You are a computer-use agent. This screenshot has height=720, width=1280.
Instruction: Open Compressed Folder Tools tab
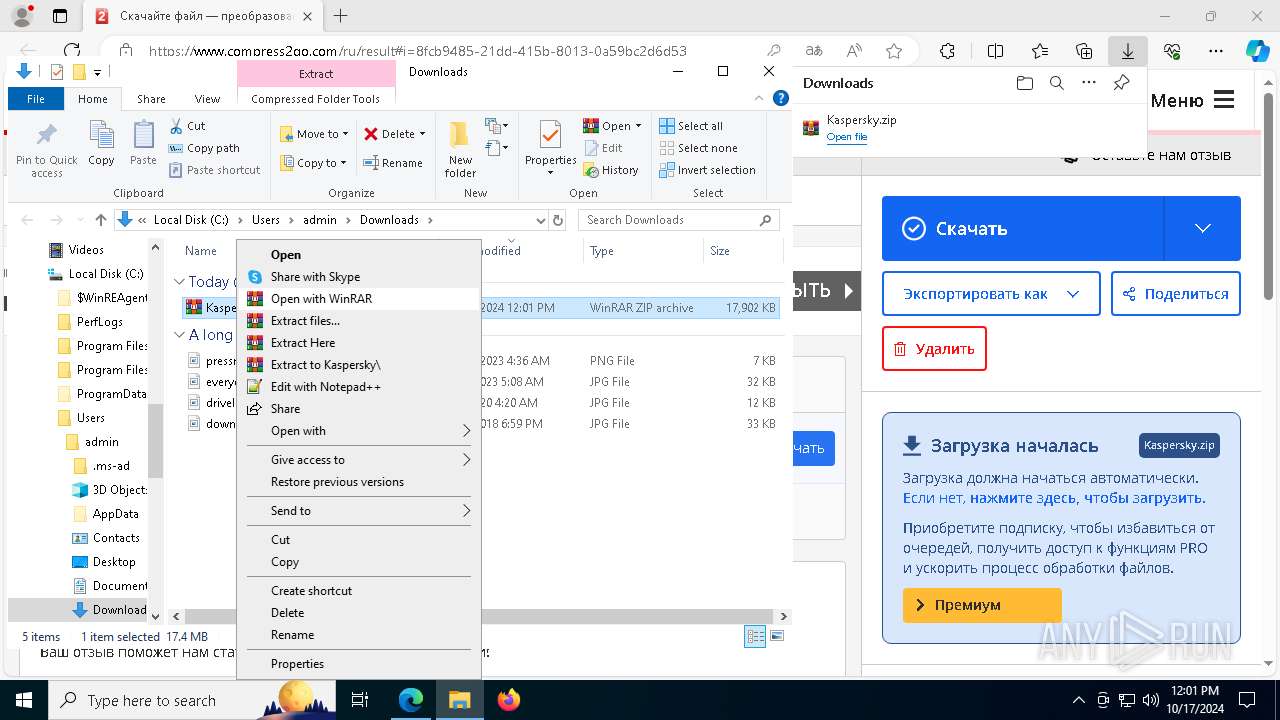(315, 99)
